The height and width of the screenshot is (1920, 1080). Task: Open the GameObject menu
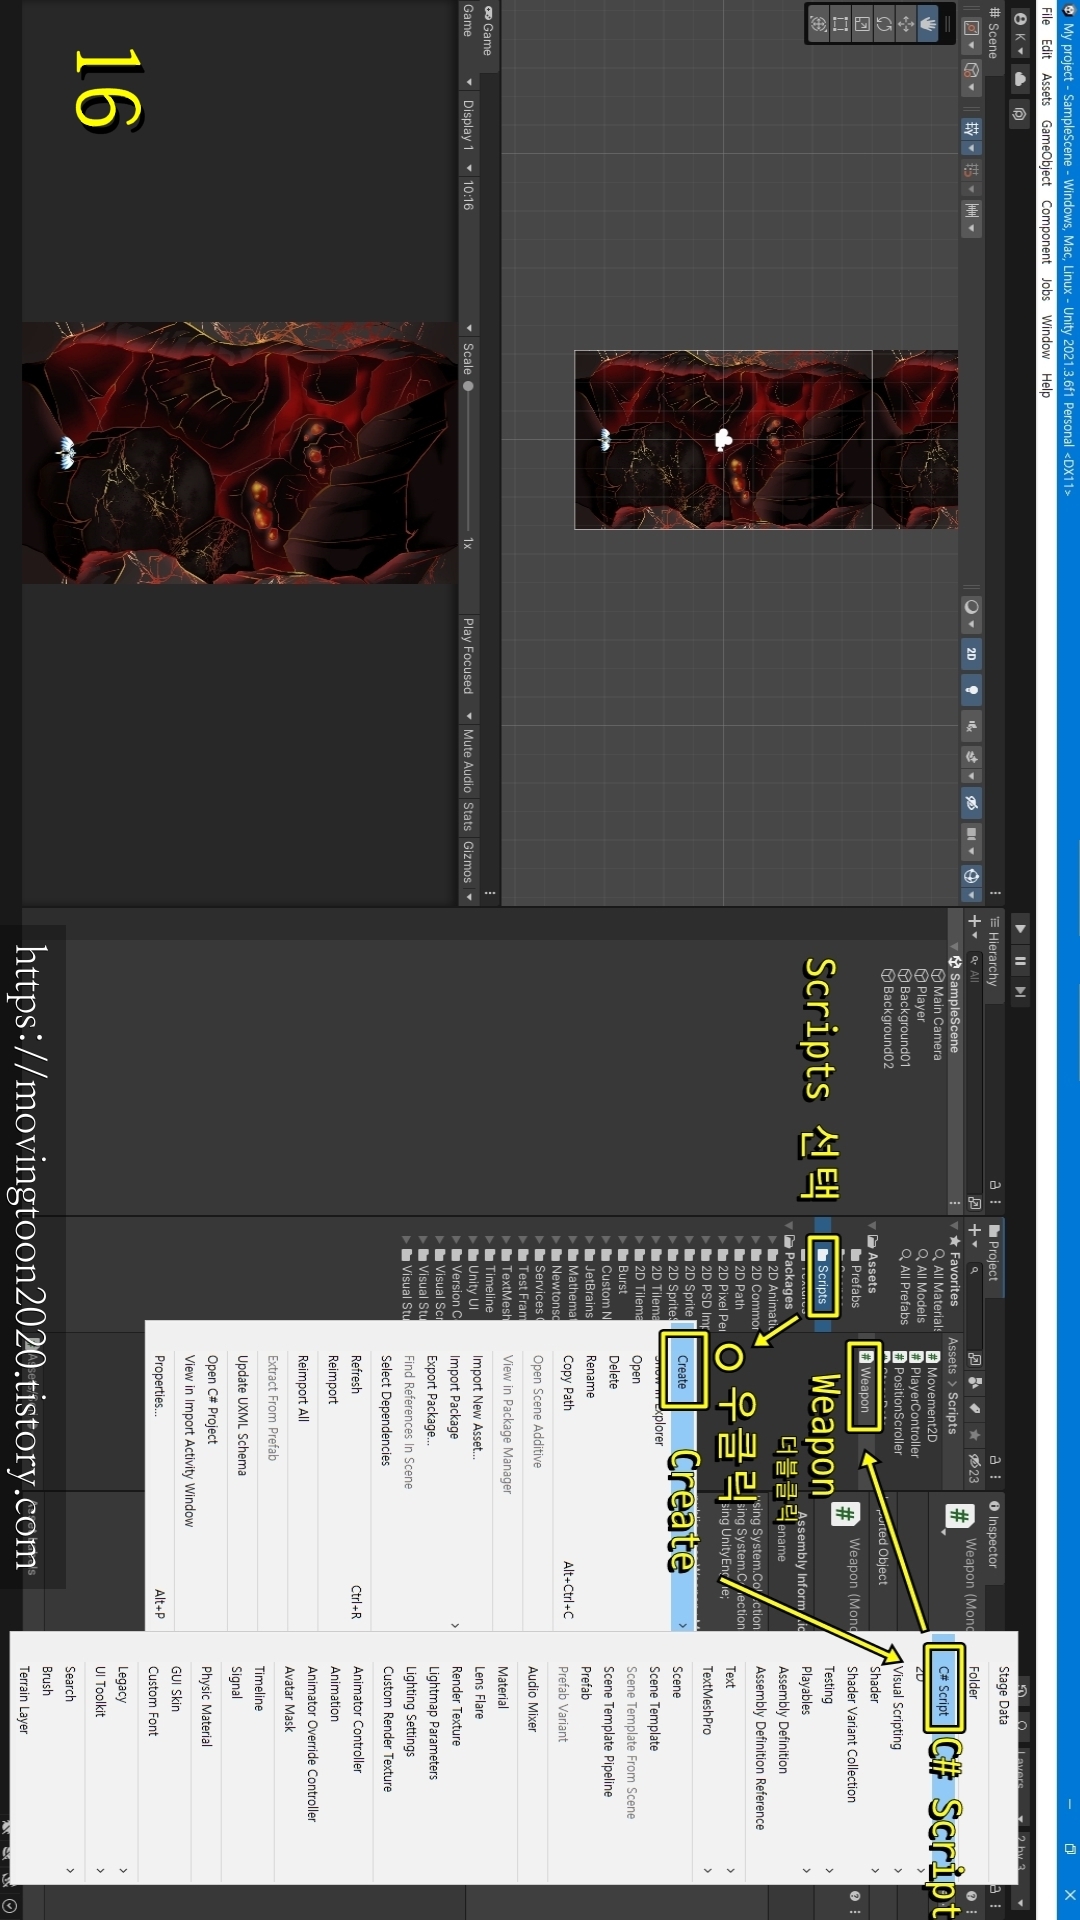(x=1046, y=152)
